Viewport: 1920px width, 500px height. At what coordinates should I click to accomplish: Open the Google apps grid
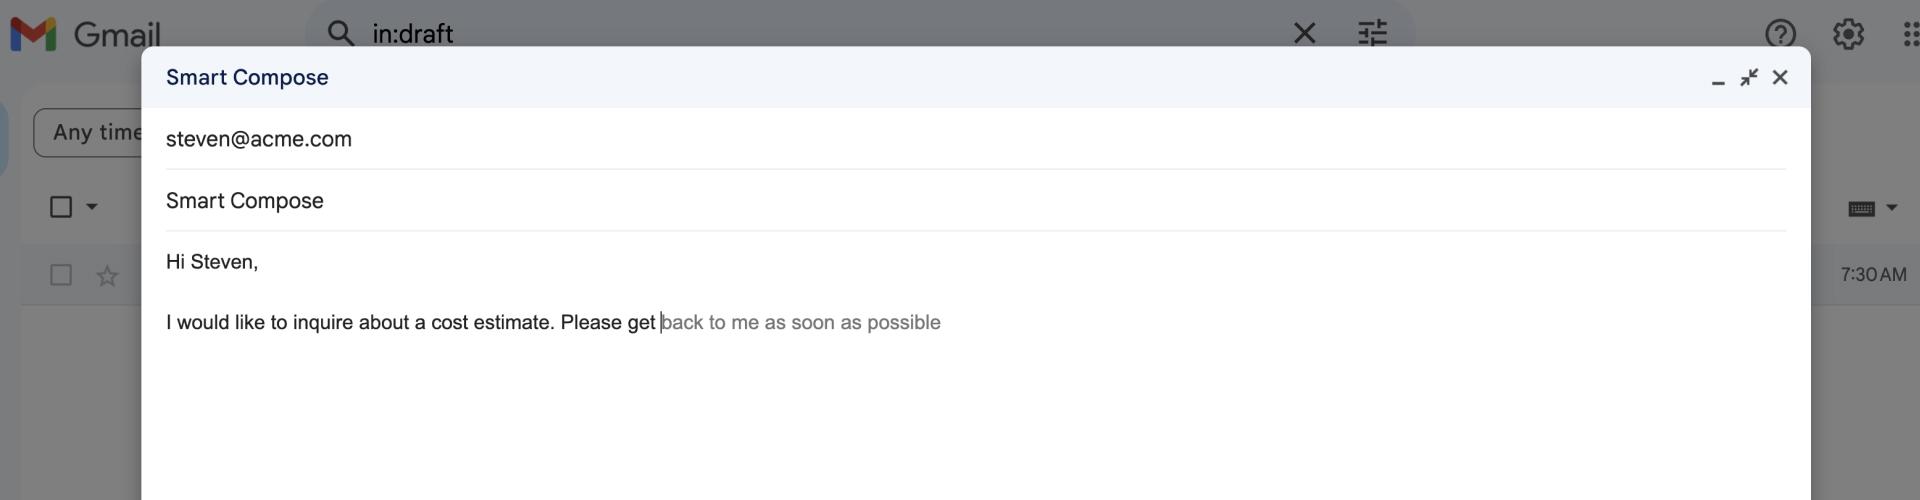1908,34
